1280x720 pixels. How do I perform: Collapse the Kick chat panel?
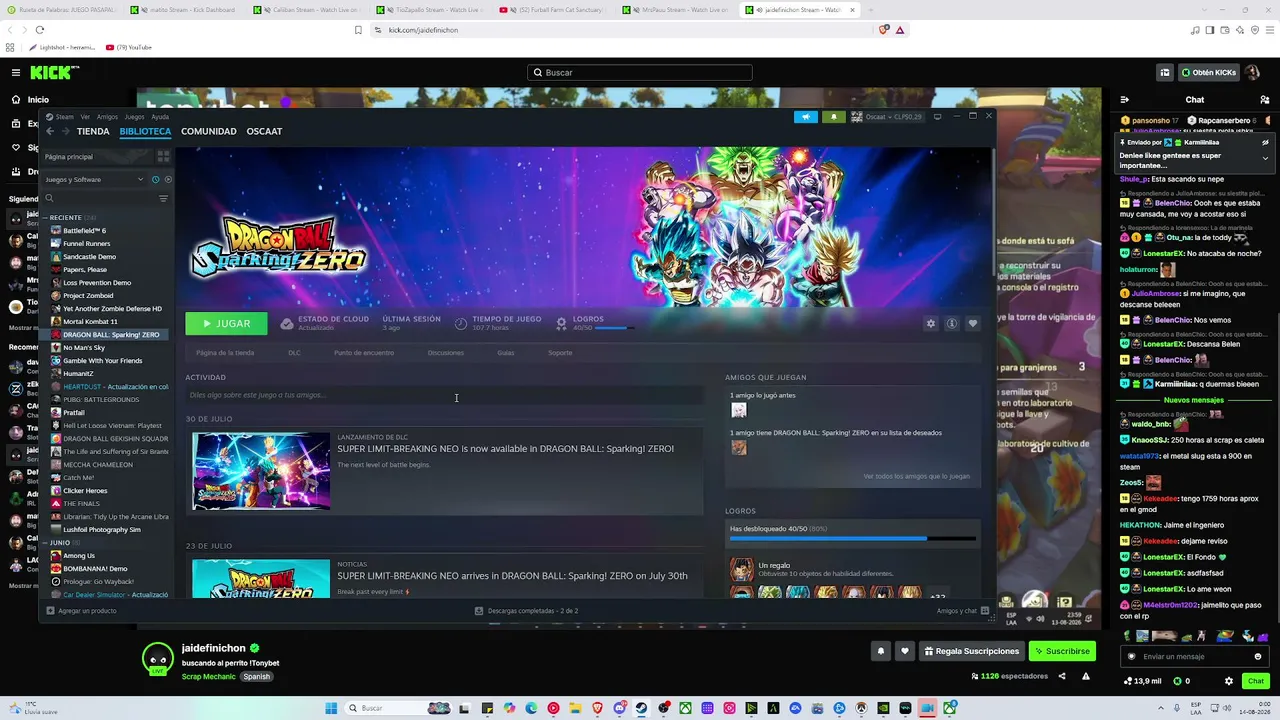pyautogui.click(x=1125, y=100)
